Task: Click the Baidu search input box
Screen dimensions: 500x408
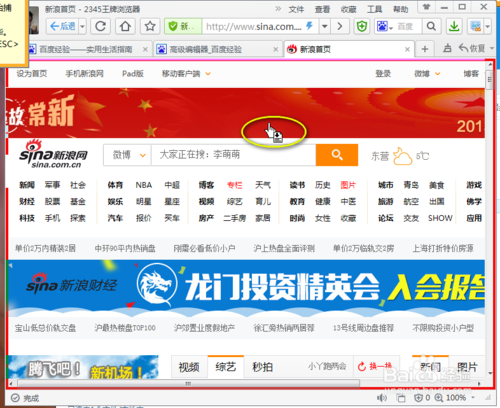Action: click(408, 26)
